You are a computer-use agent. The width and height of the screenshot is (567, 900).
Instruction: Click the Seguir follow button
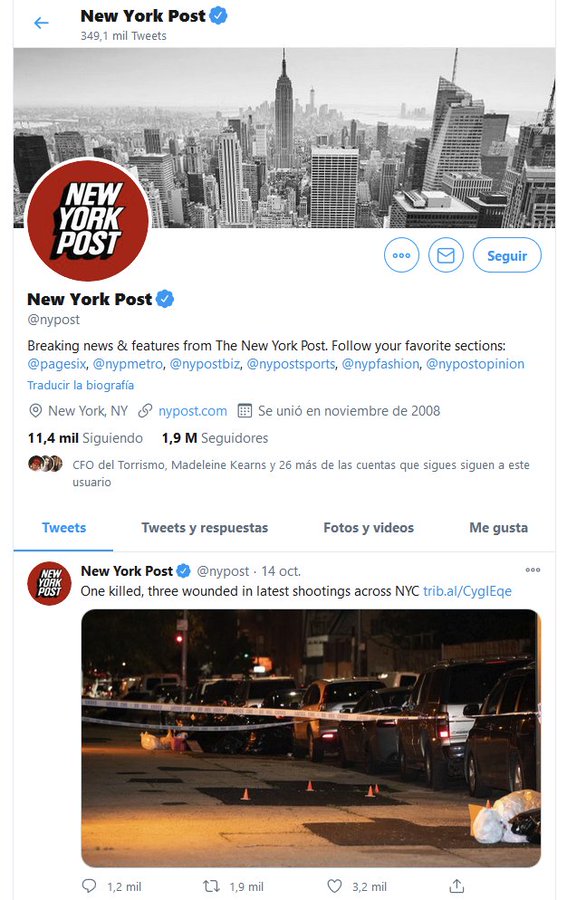point(507,255)
